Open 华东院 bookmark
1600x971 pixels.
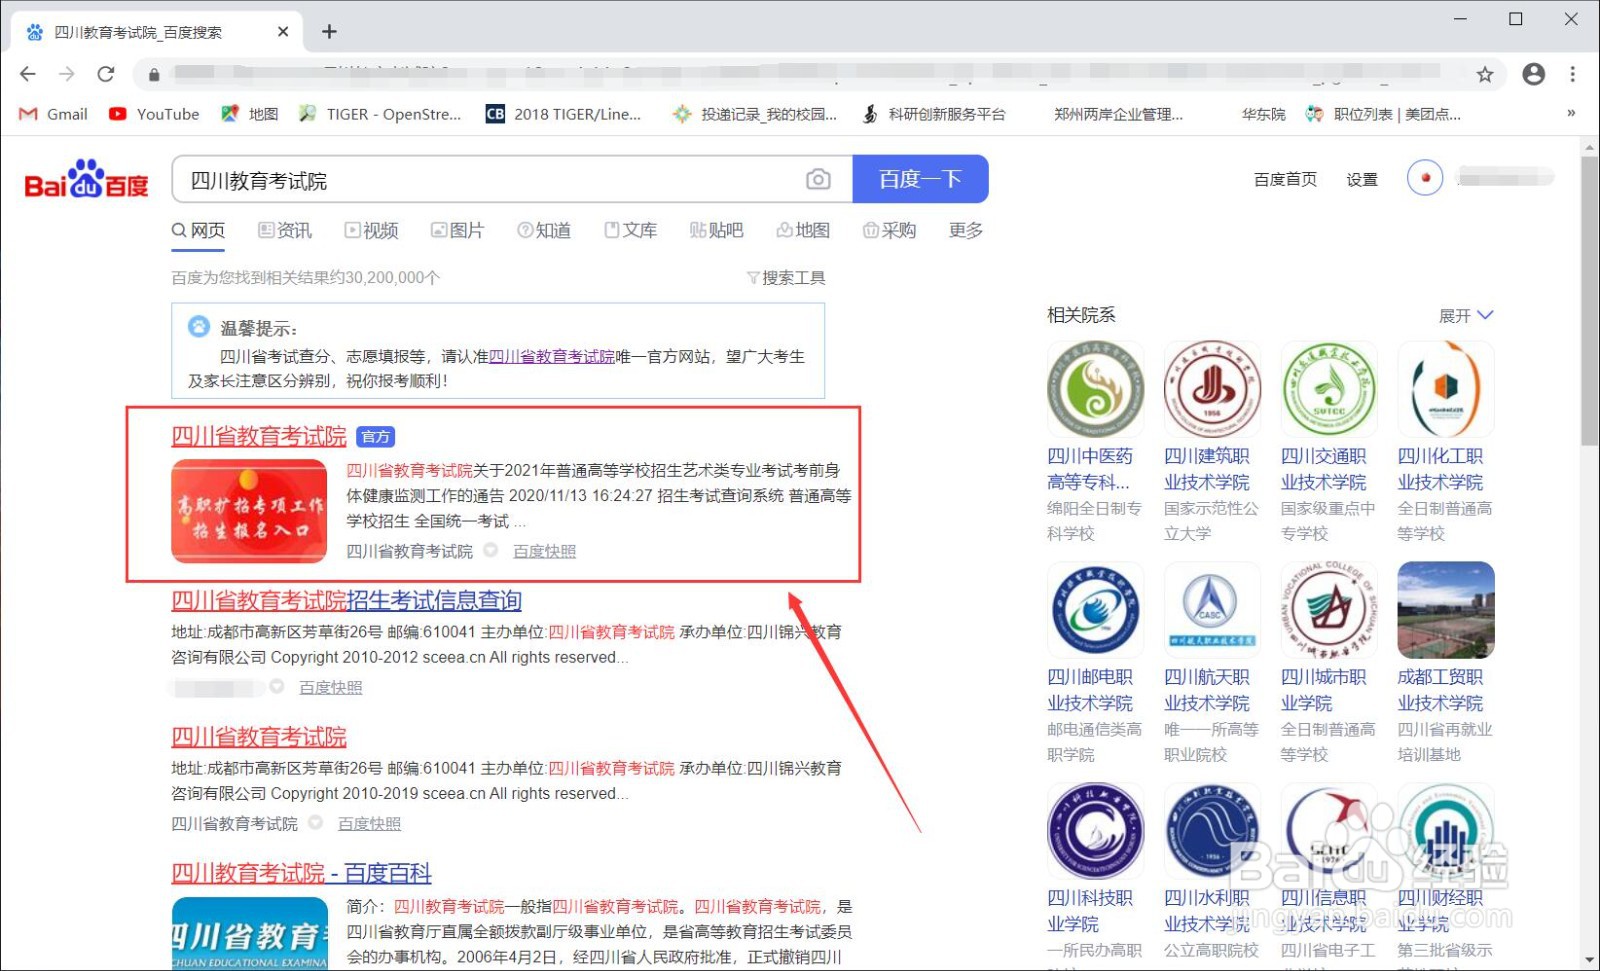[1263, 114]
